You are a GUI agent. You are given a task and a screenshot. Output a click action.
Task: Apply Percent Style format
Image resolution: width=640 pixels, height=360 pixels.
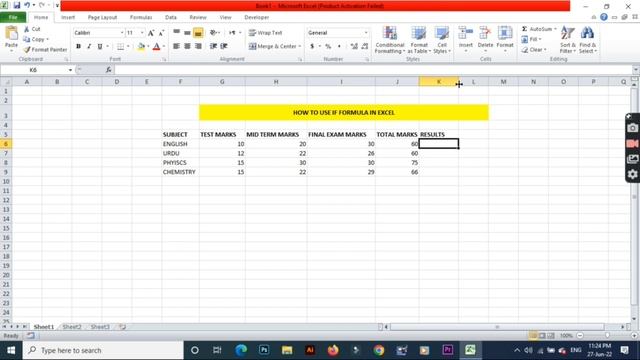tap(328, 47)
